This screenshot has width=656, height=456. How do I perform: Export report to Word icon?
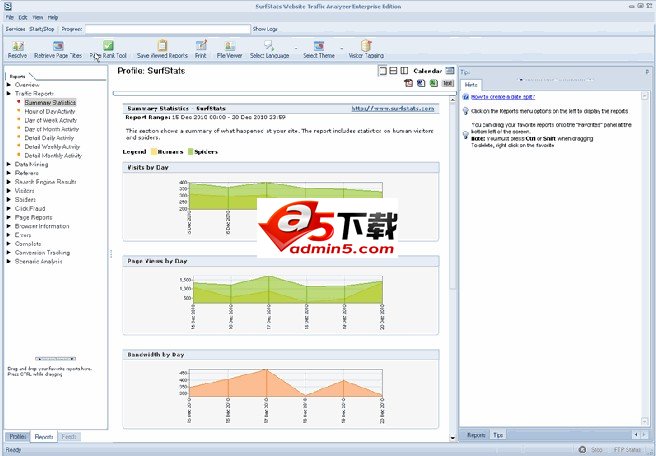[x=421, y=83]
